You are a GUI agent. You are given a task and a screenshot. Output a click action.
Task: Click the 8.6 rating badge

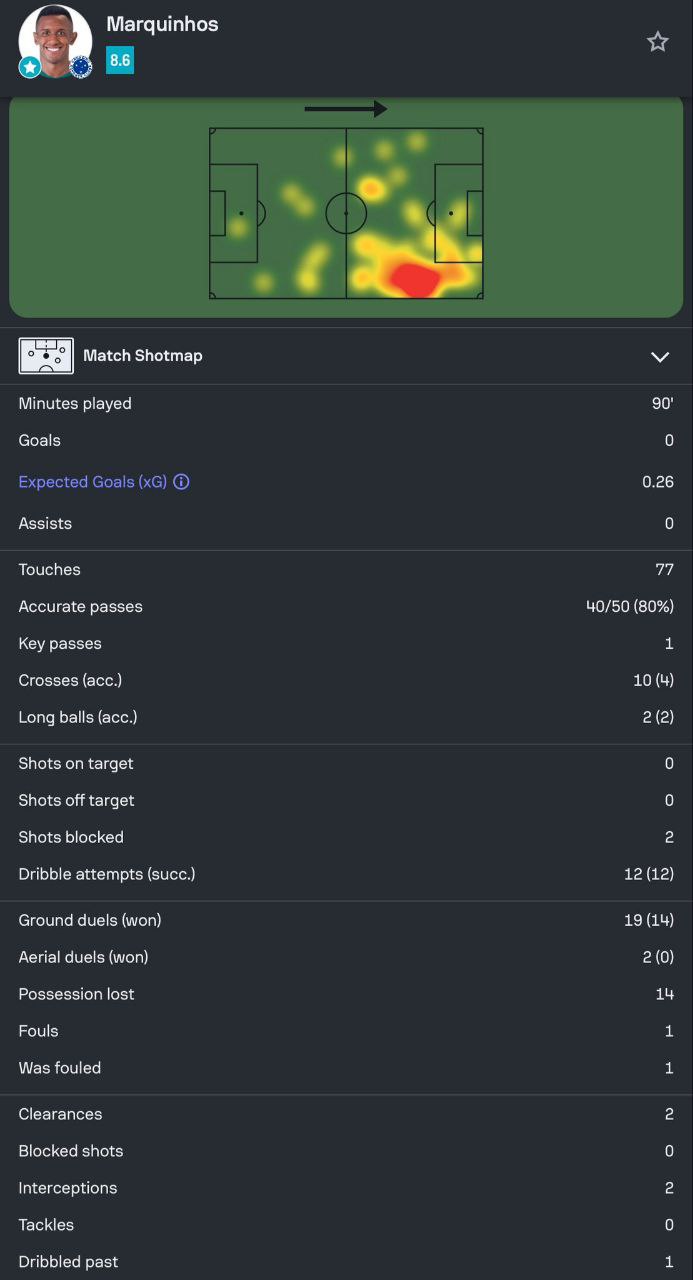coord(120,61)
